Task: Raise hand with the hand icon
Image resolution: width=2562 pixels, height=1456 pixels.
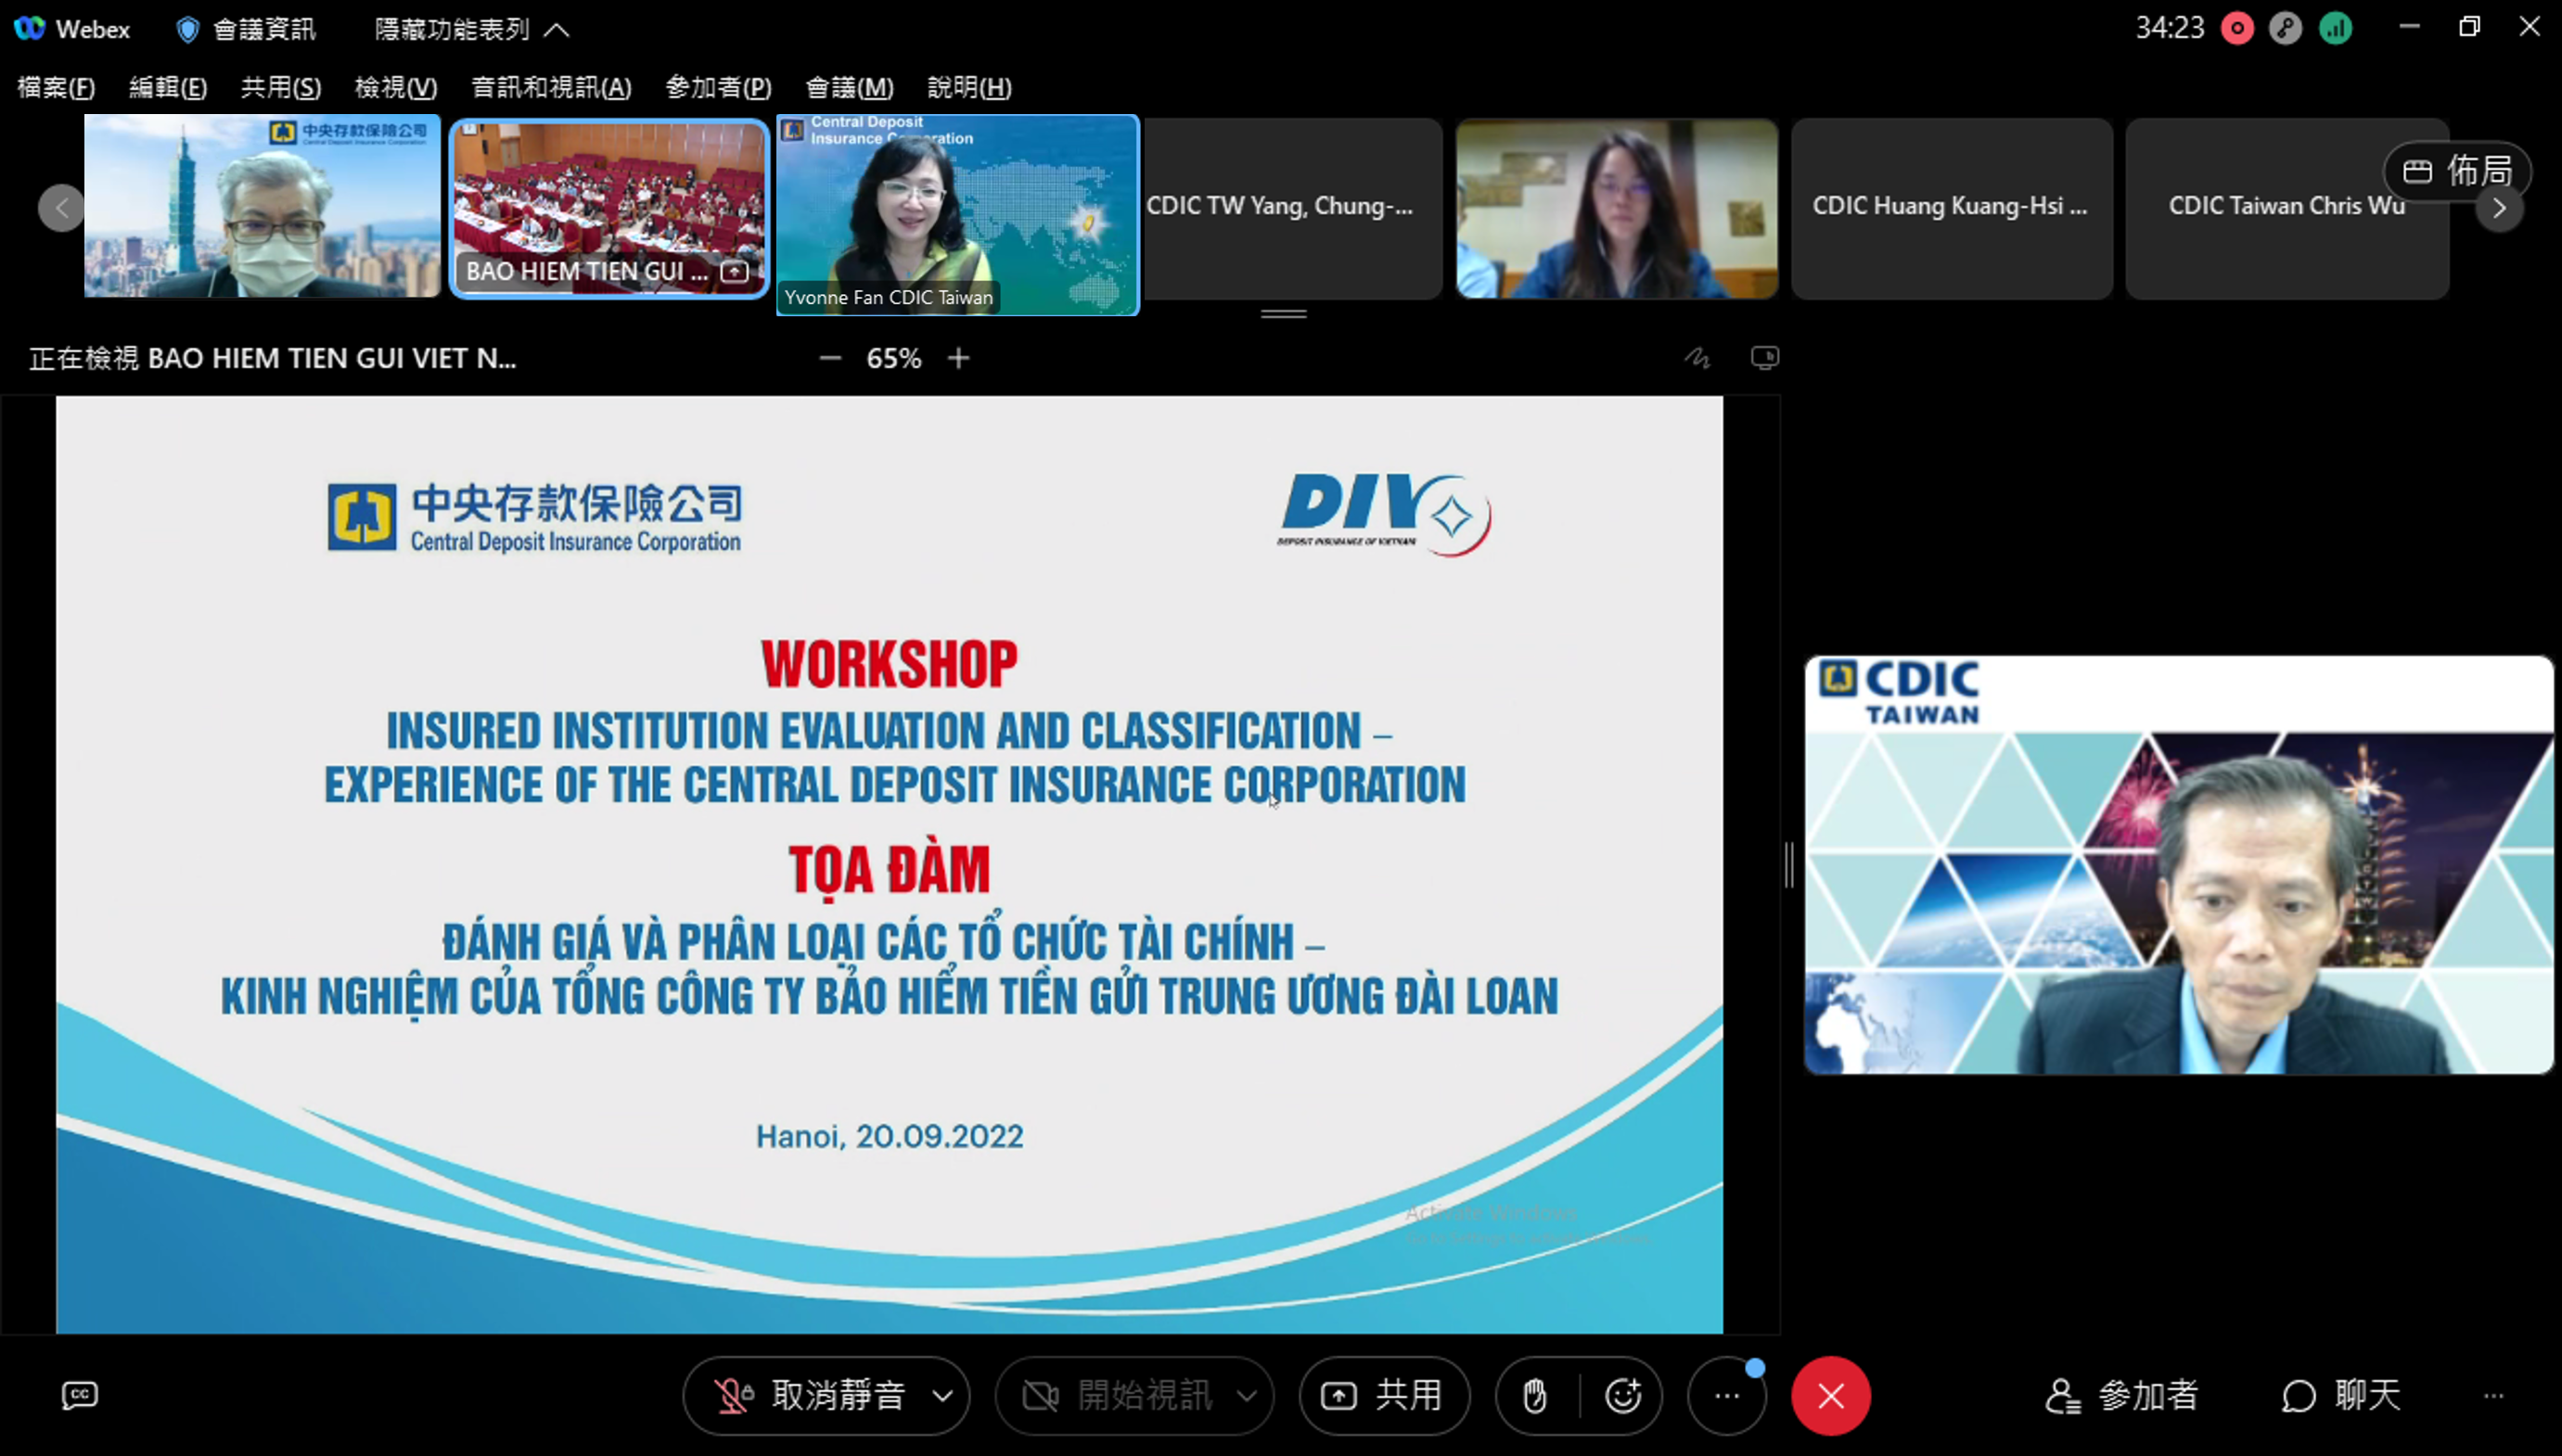Action: (x=1536, y=1395)
